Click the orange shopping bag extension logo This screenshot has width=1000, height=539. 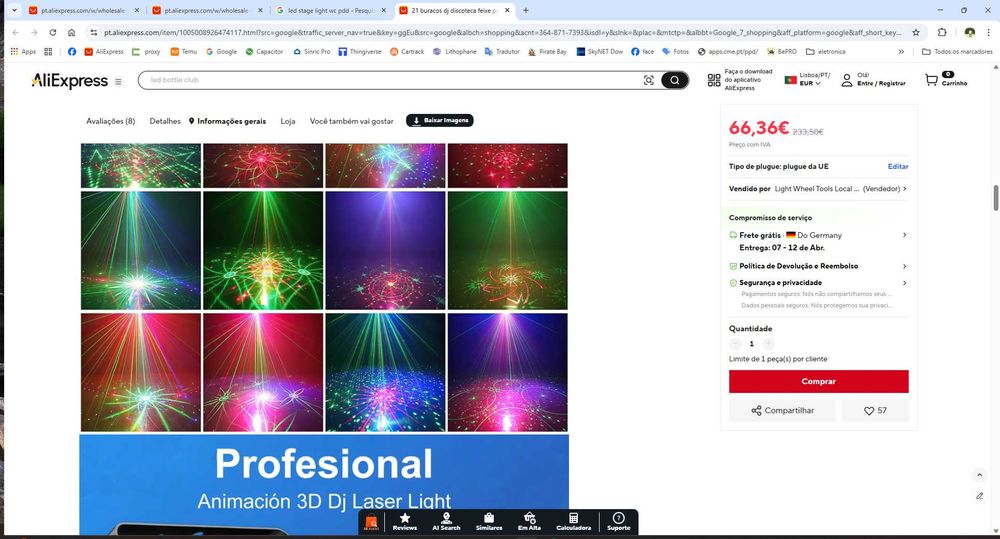tap(371, 522)
